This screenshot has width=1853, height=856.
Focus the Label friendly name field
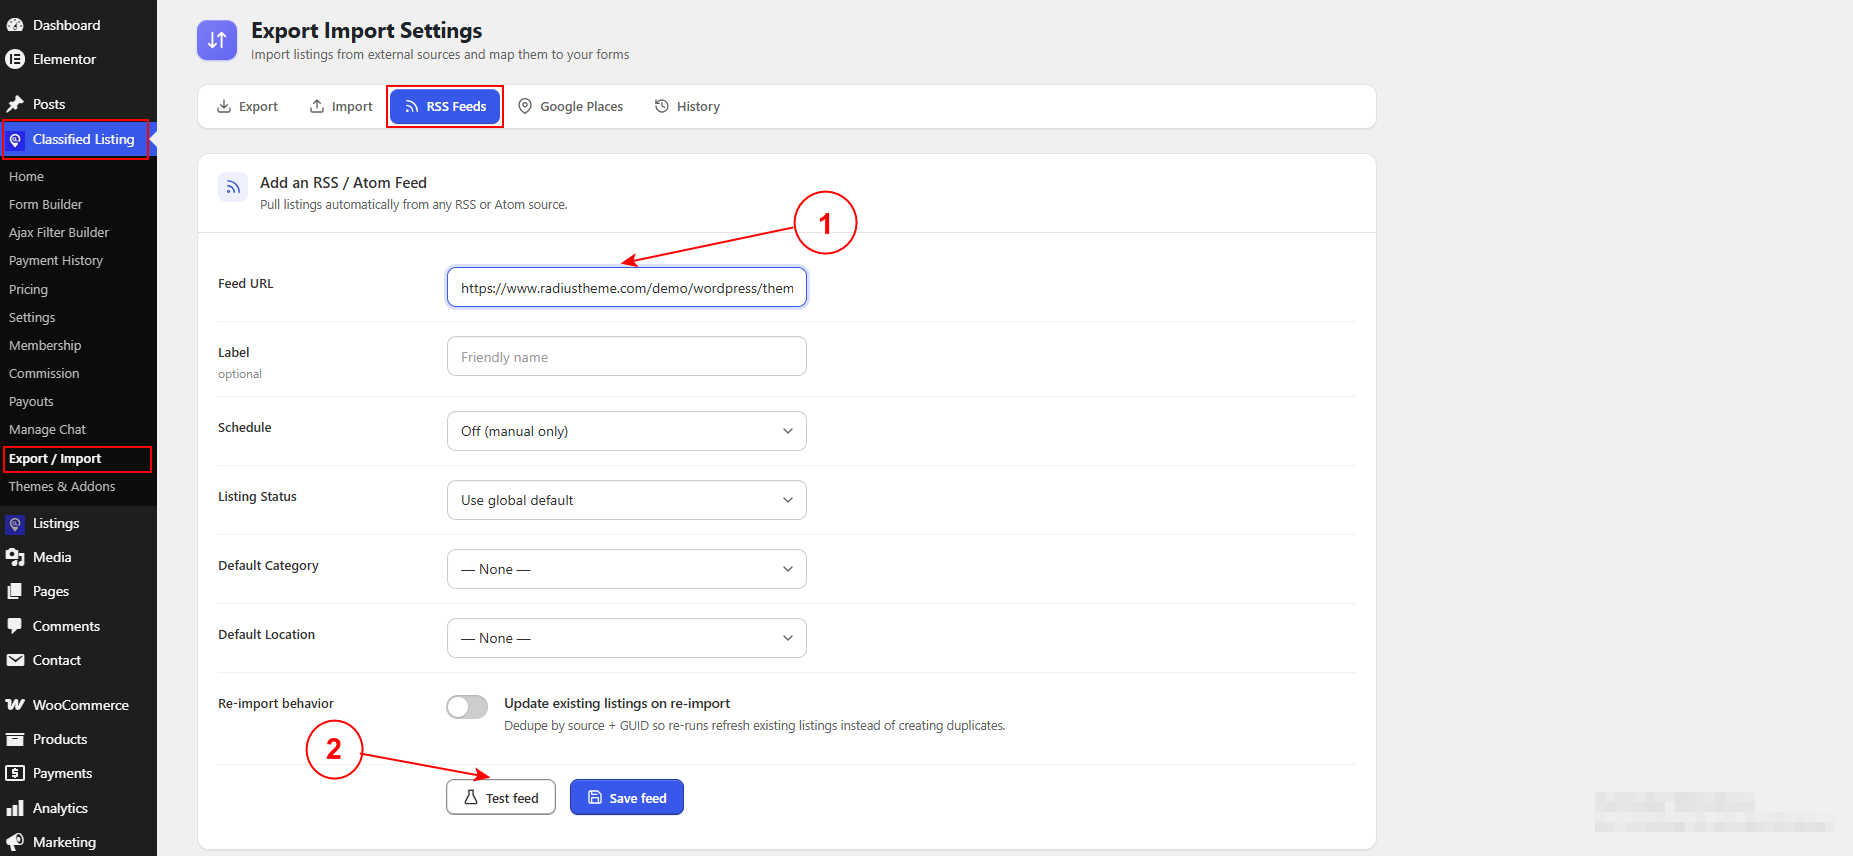click(627, 356)
